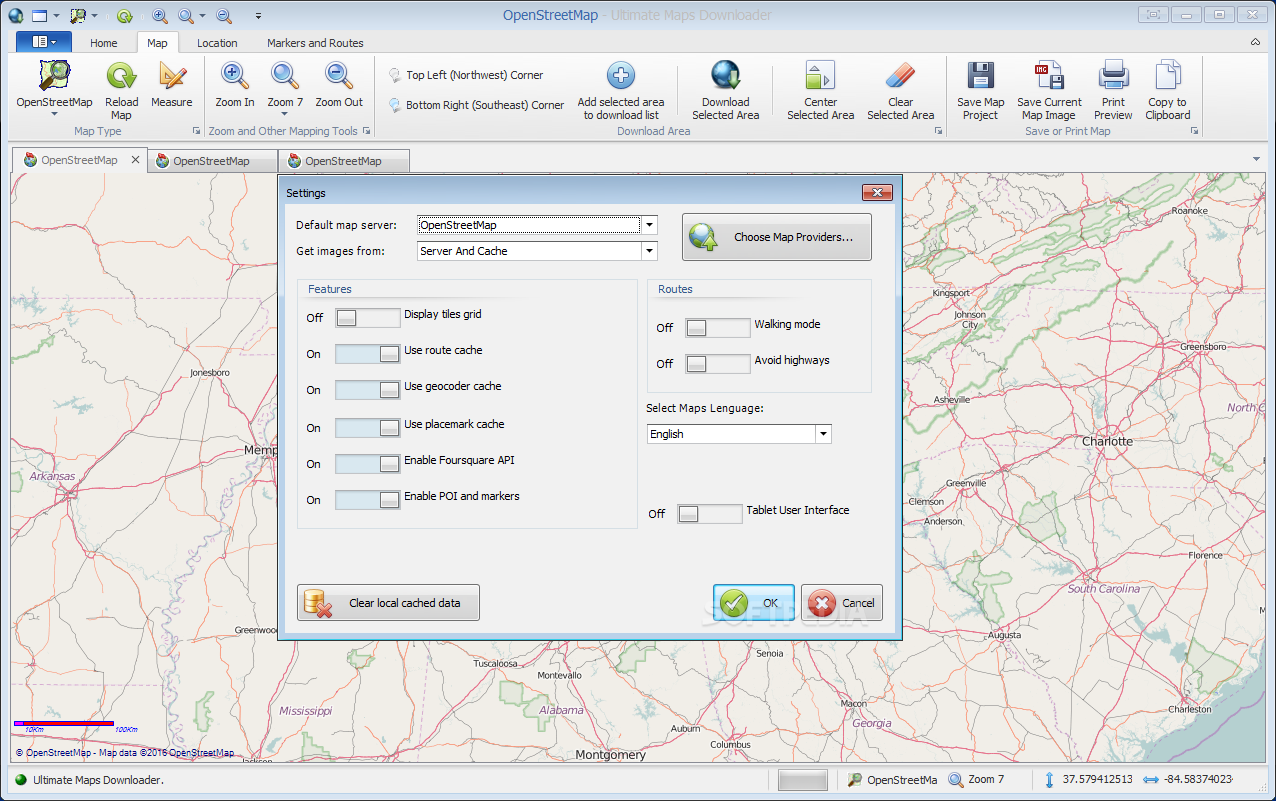Screen dimensions: 1276x801
Task: Click the Montgomery city label on the map
Action: (x=610, y=755)
